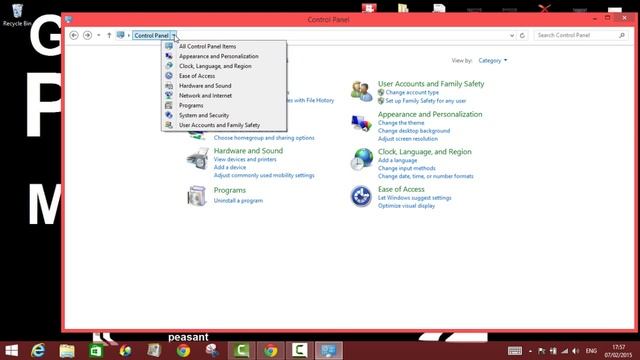Click the Back arrow in Control Panel
Image resolution: width=640 pixels, height=360 pixels.
(74, 36)
